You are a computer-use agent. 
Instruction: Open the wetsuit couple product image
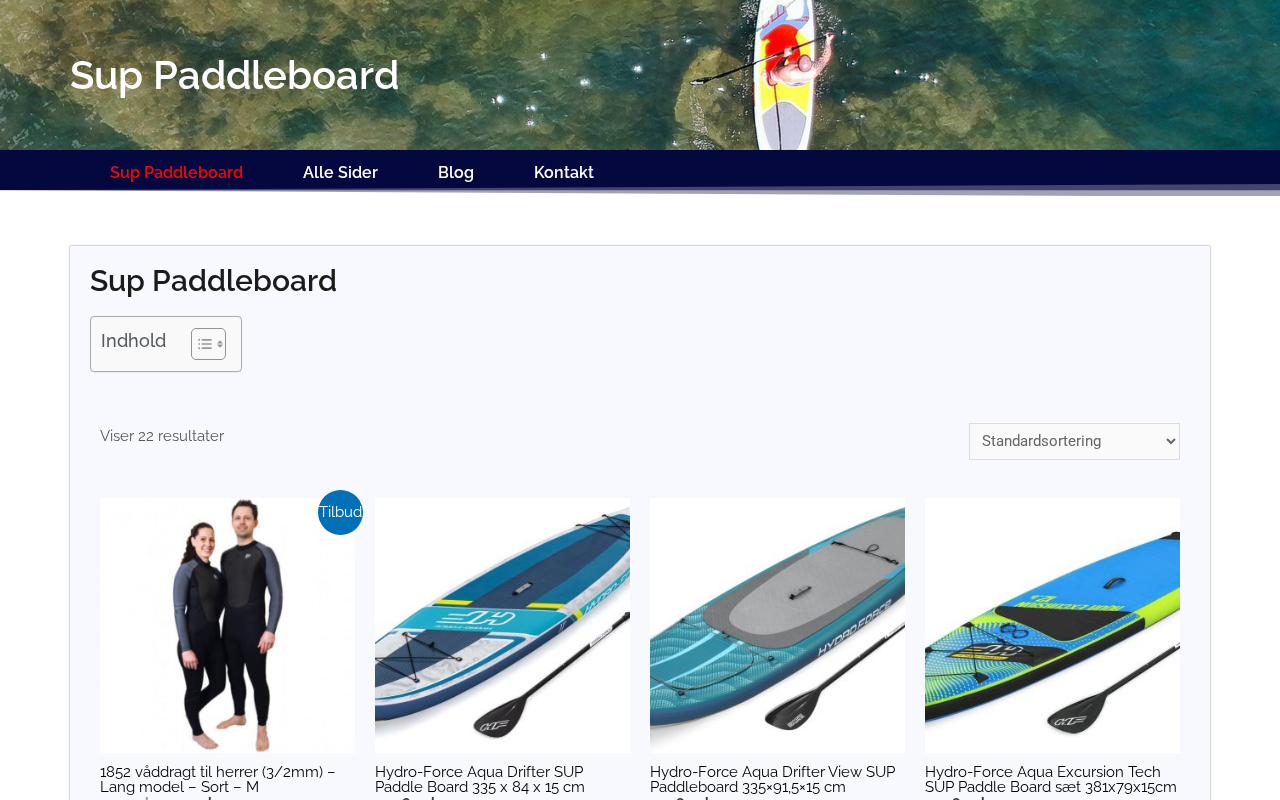227,625
